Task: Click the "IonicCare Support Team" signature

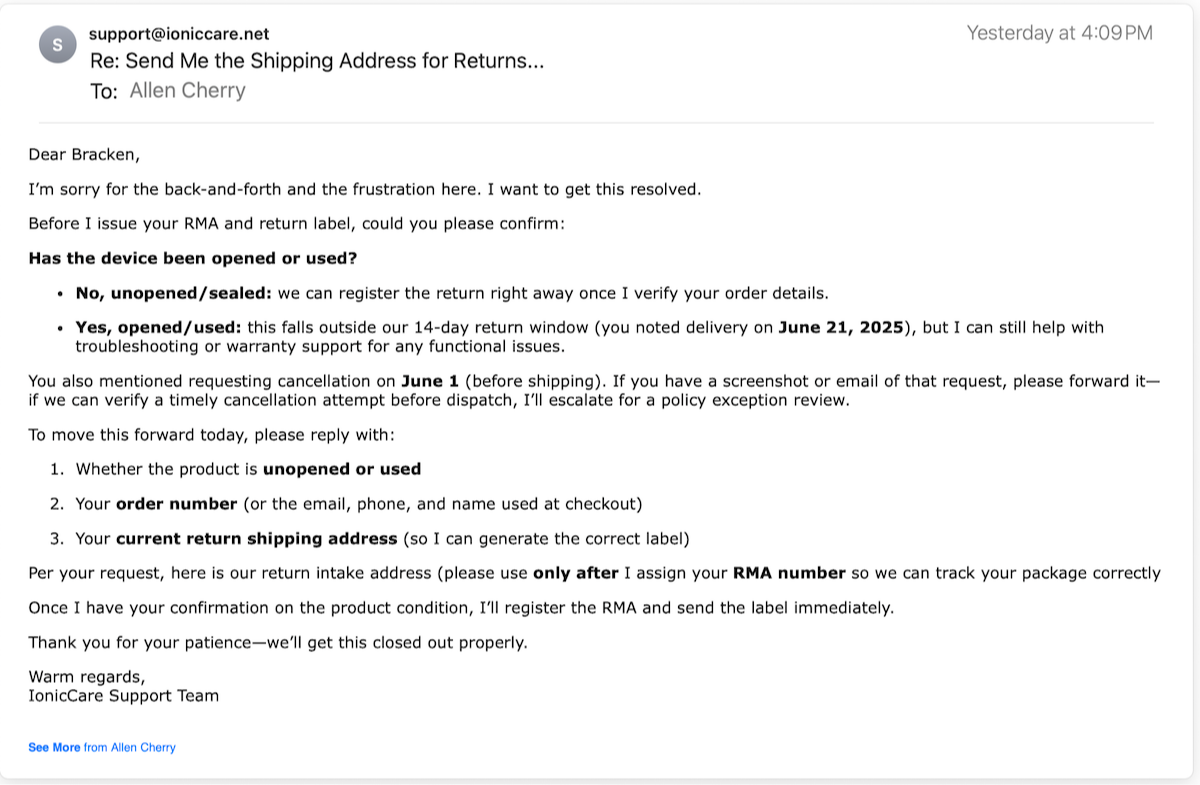Action: click(123, 695)
